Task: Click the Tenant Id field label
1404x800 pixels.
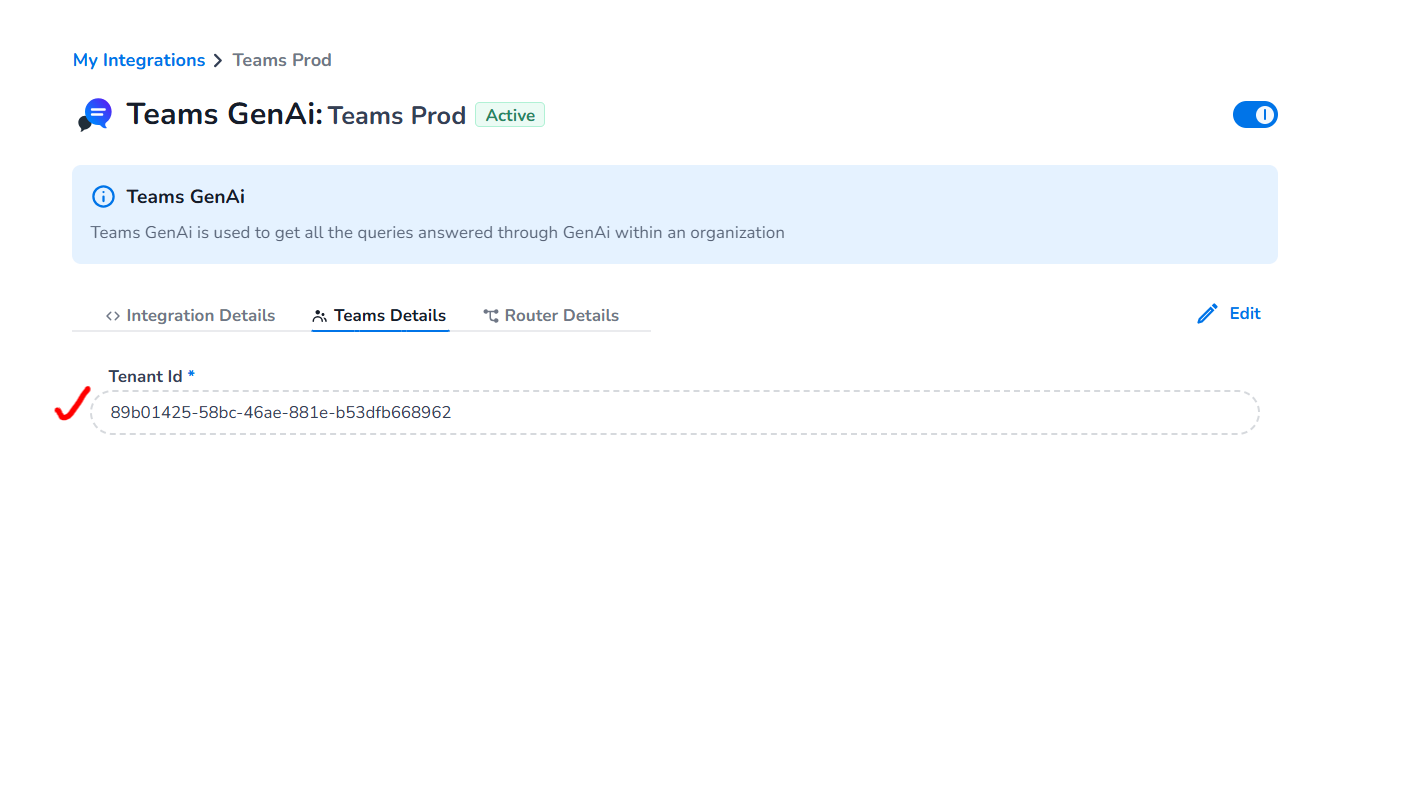Action: tap(146, 376)
